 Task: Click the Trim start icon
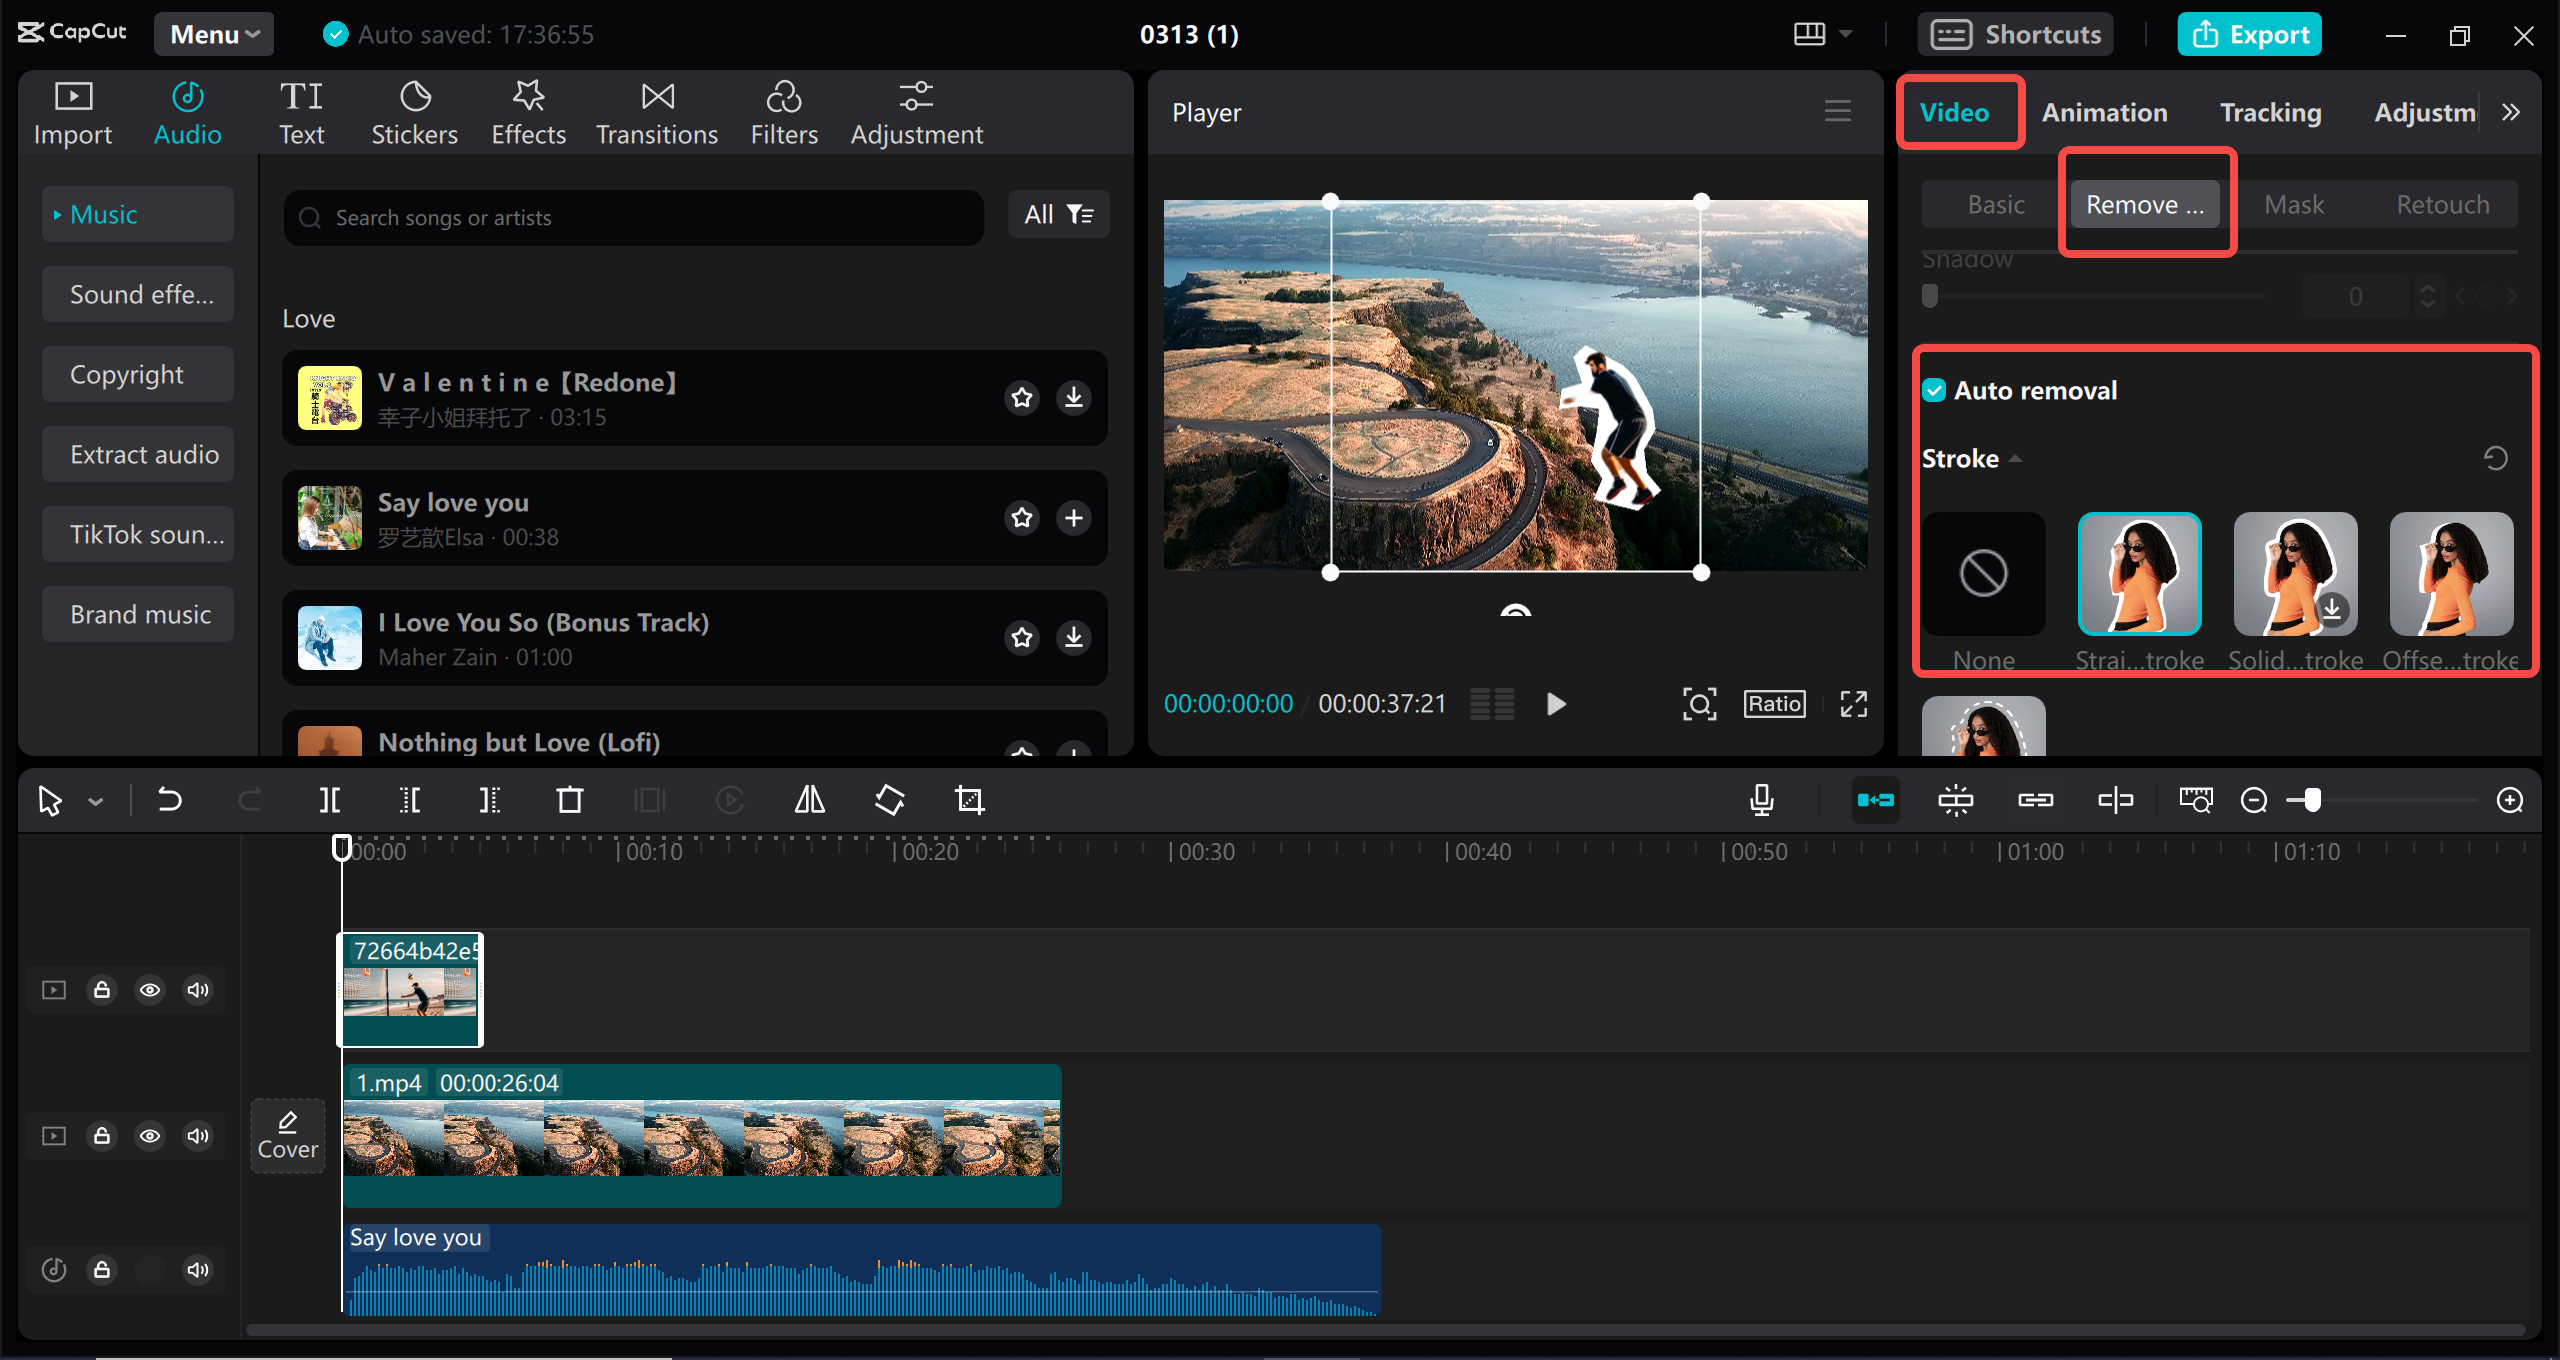click(x=410, y=798)
